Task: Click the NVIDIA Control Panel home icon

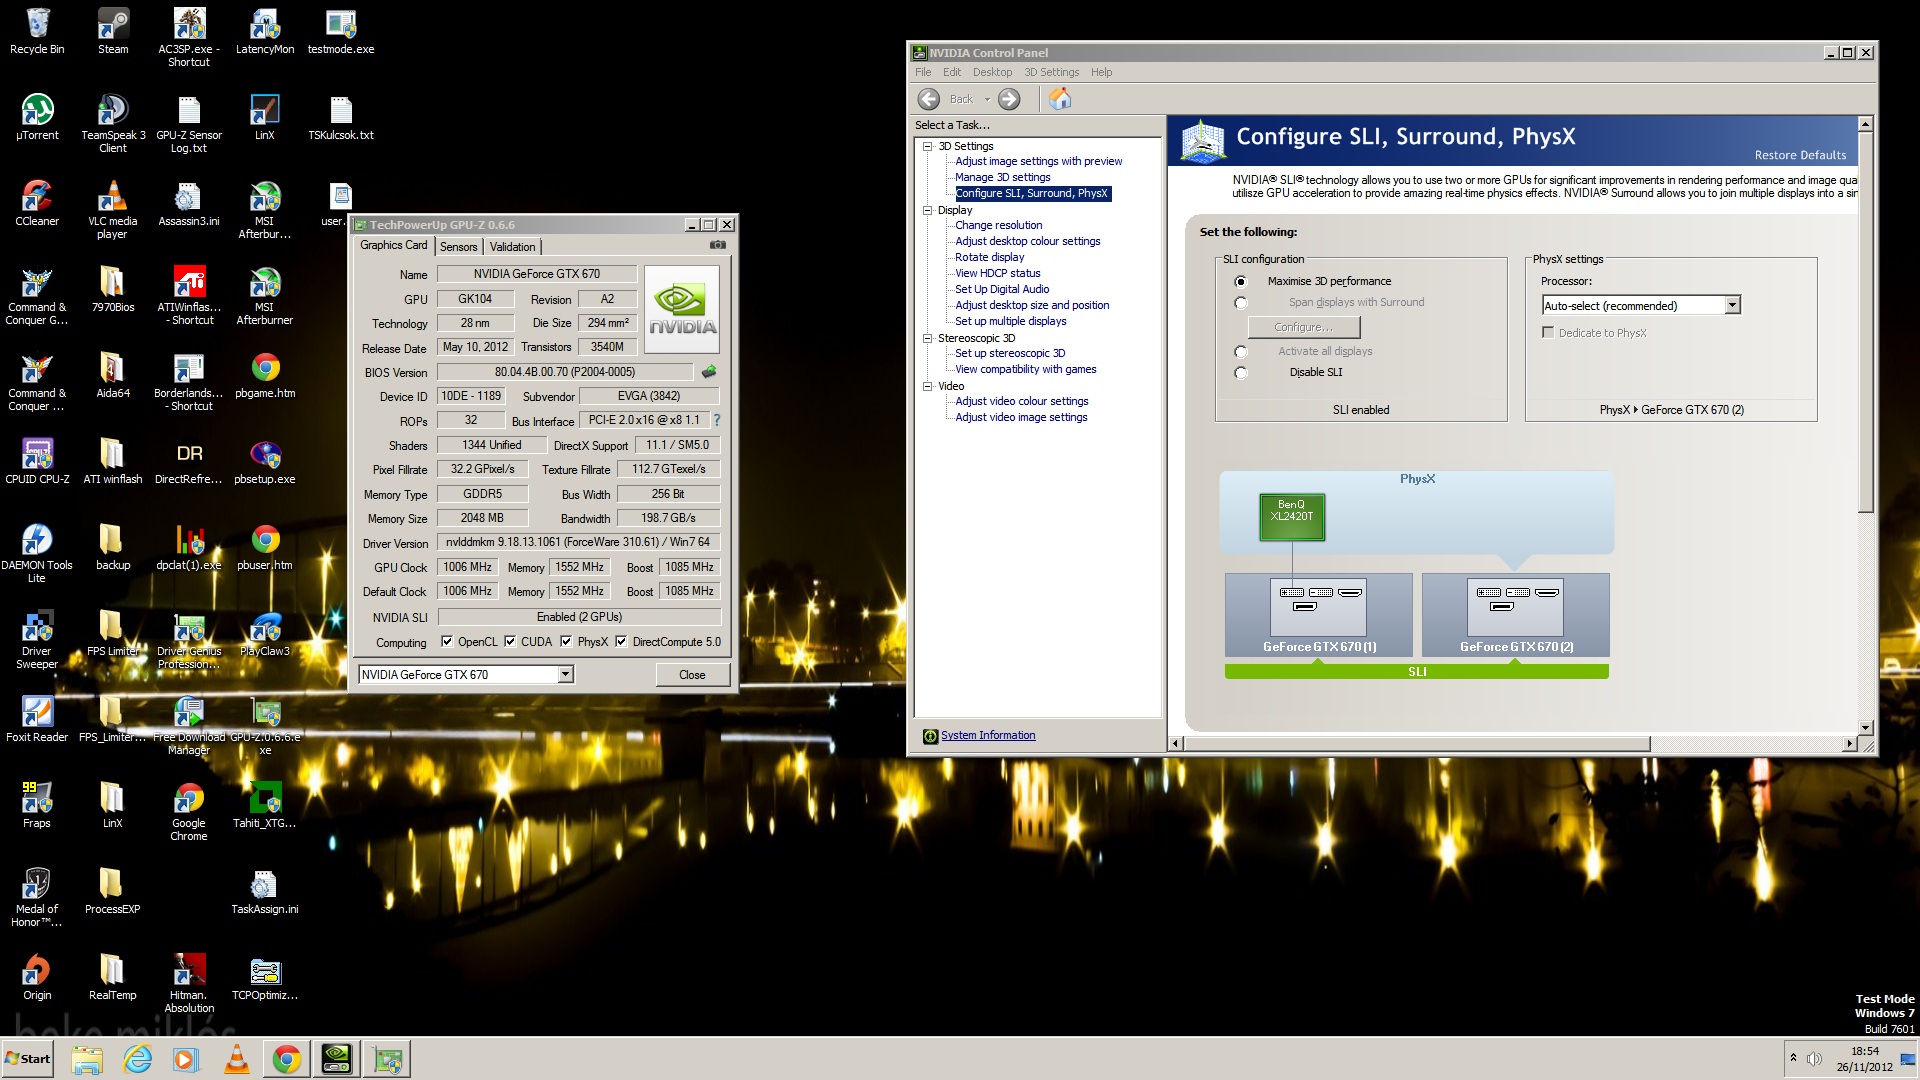Action: point(1060,99)
